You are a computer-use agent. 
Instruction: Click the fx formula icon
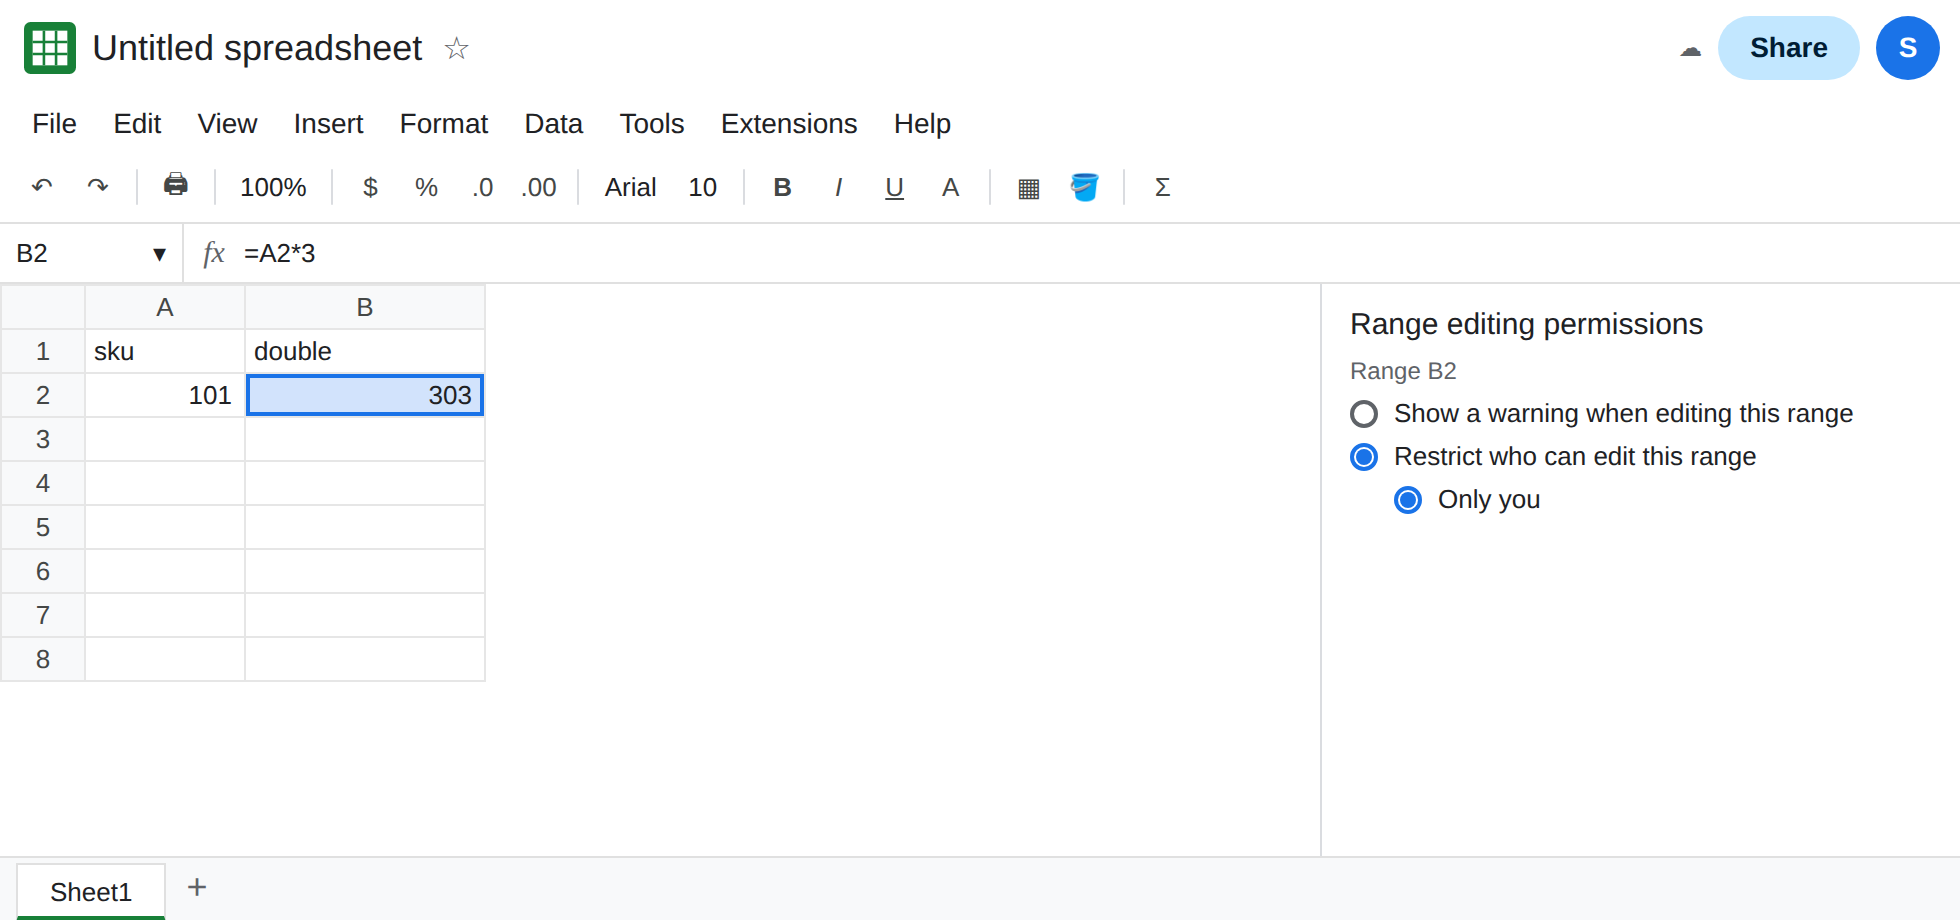tap(213, 253)
